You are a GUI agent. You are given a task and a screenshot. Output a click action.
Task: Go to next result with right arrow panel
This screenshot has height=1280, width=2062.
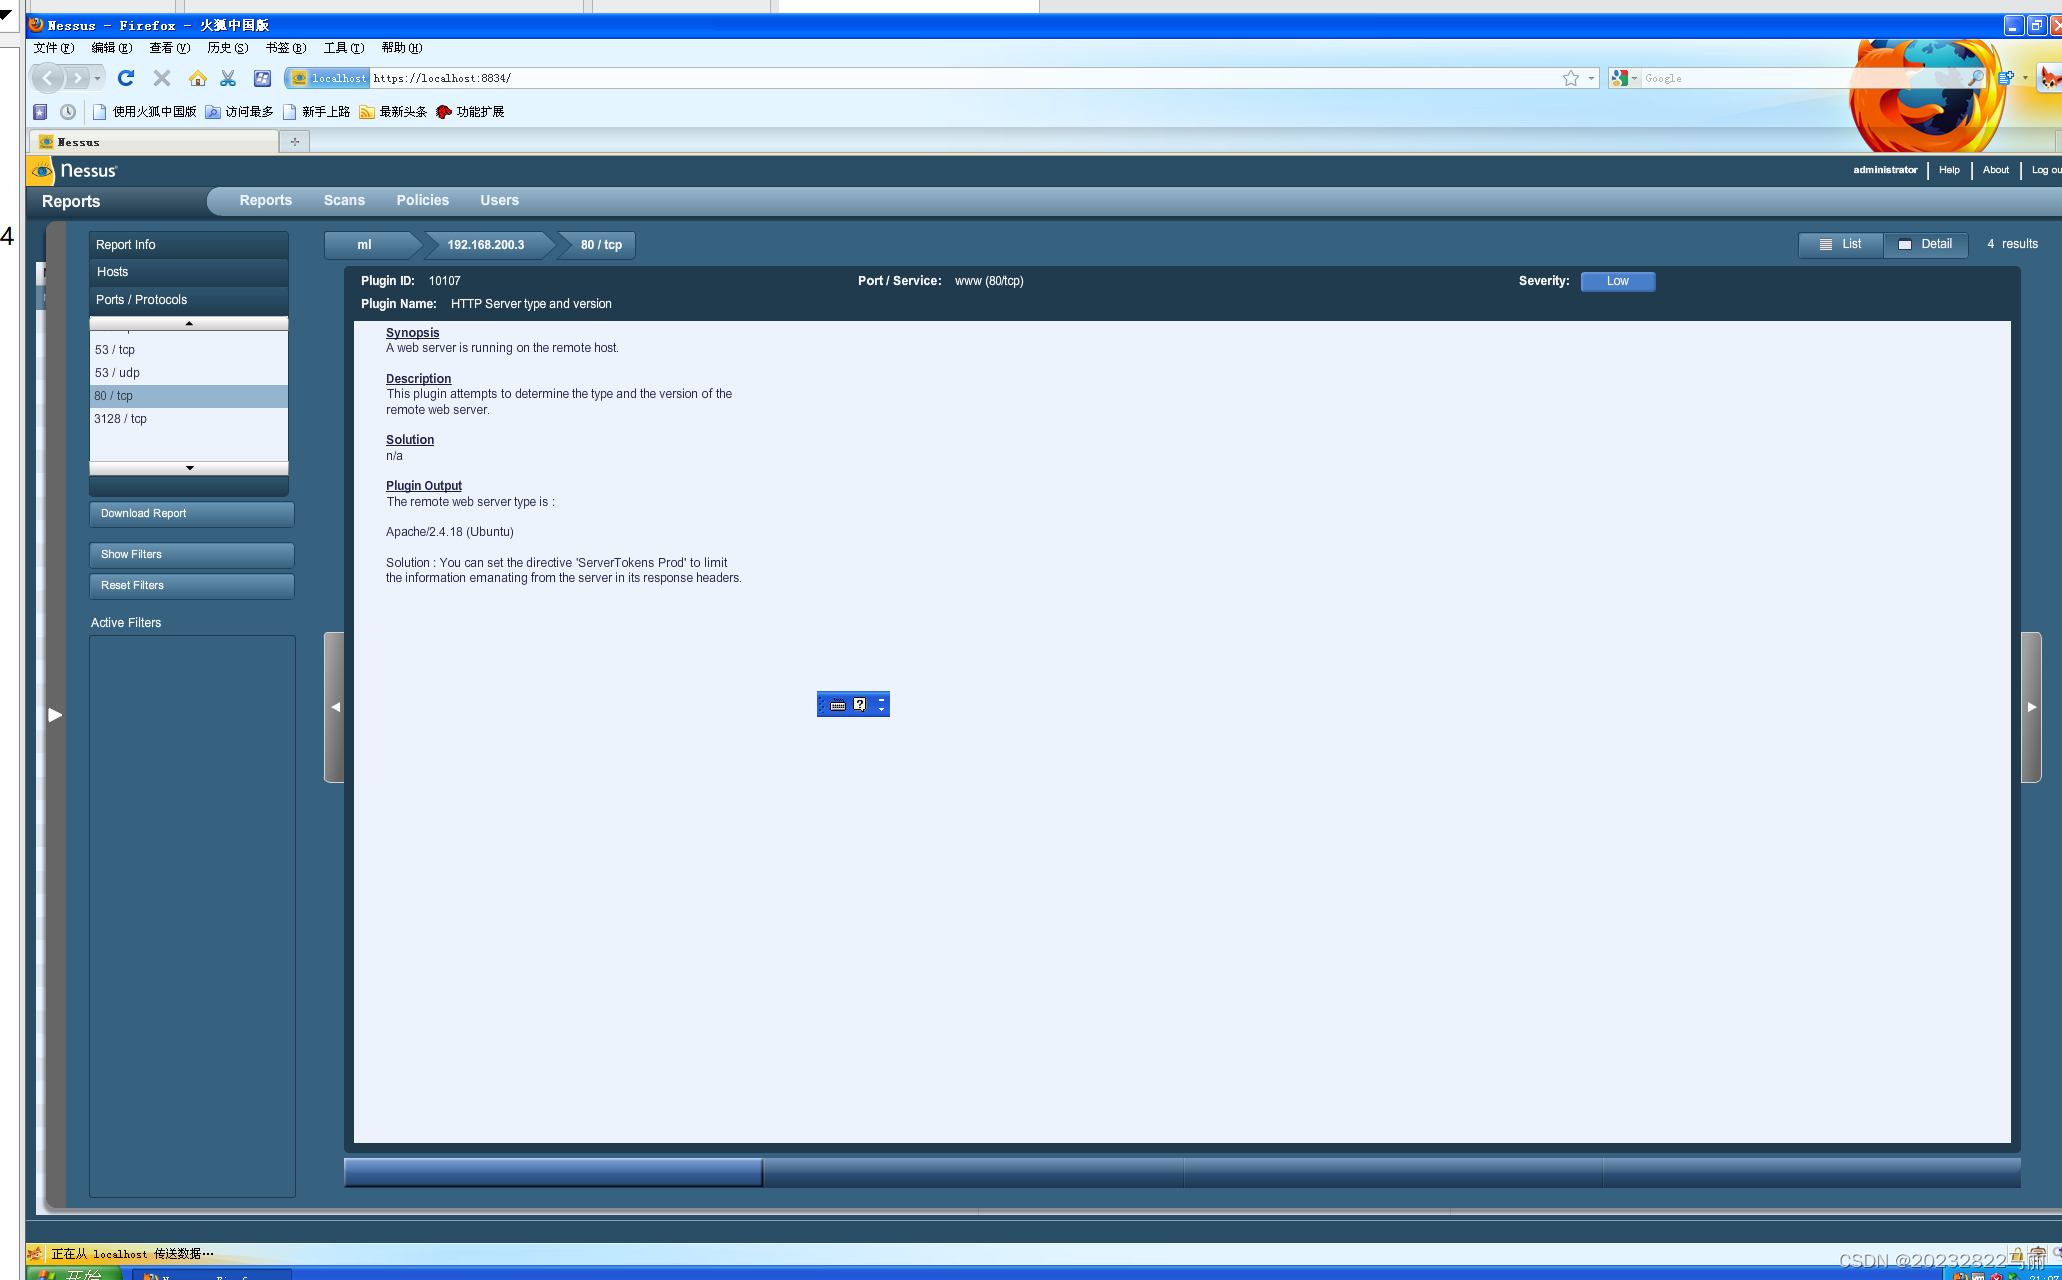point(2031,707)
